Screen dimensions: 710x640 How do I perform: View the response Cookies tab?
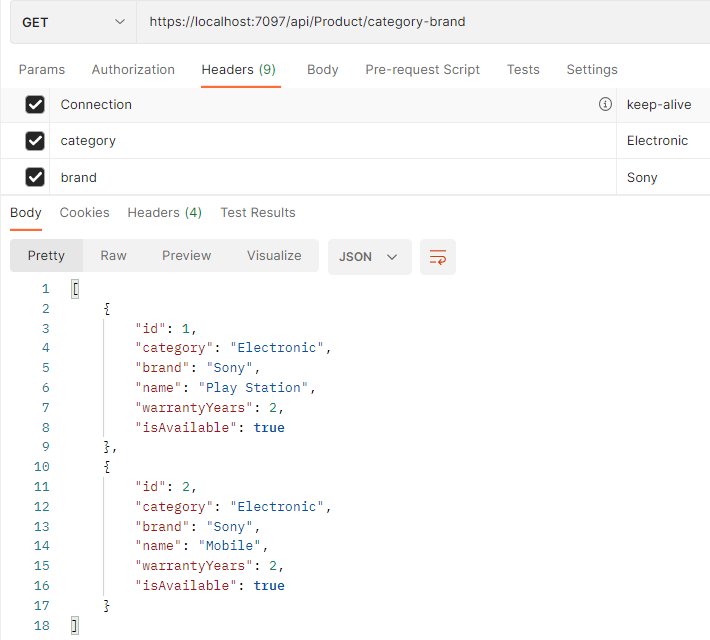point(84,212)
